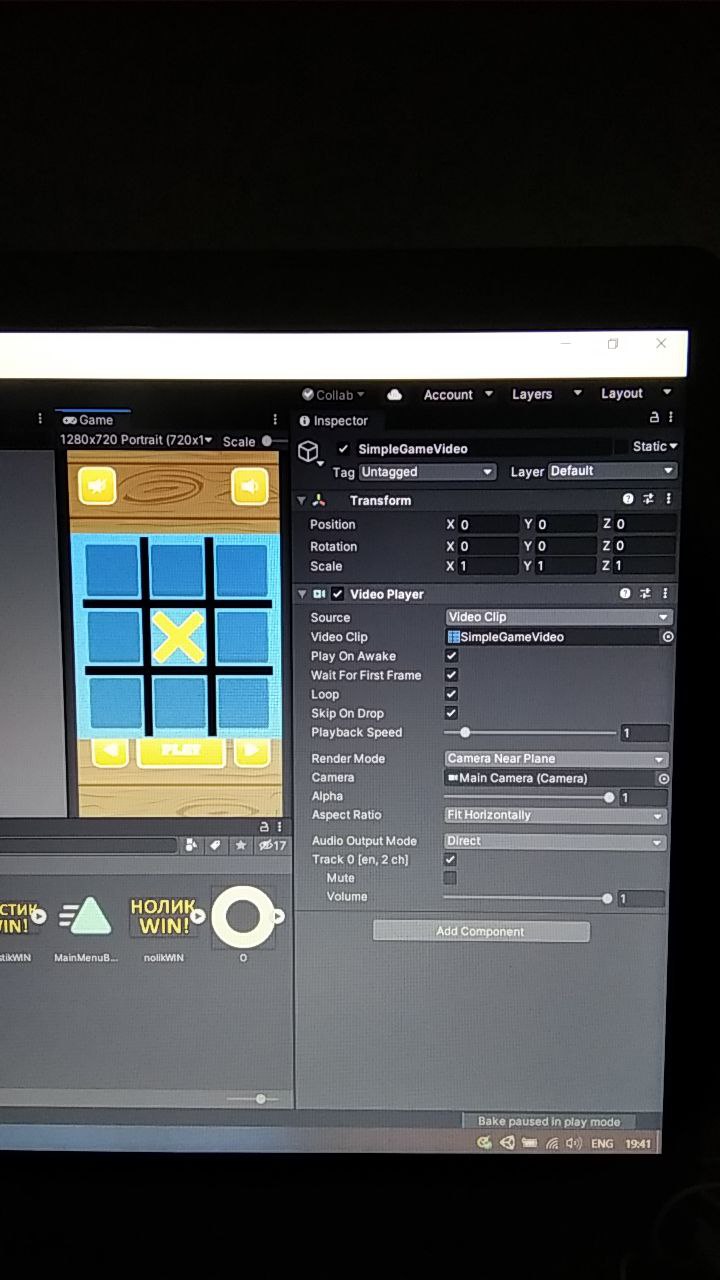720x1280 pixels.
Task: Click the Camera field object picker circle
Action: click(x=663, y=778)
